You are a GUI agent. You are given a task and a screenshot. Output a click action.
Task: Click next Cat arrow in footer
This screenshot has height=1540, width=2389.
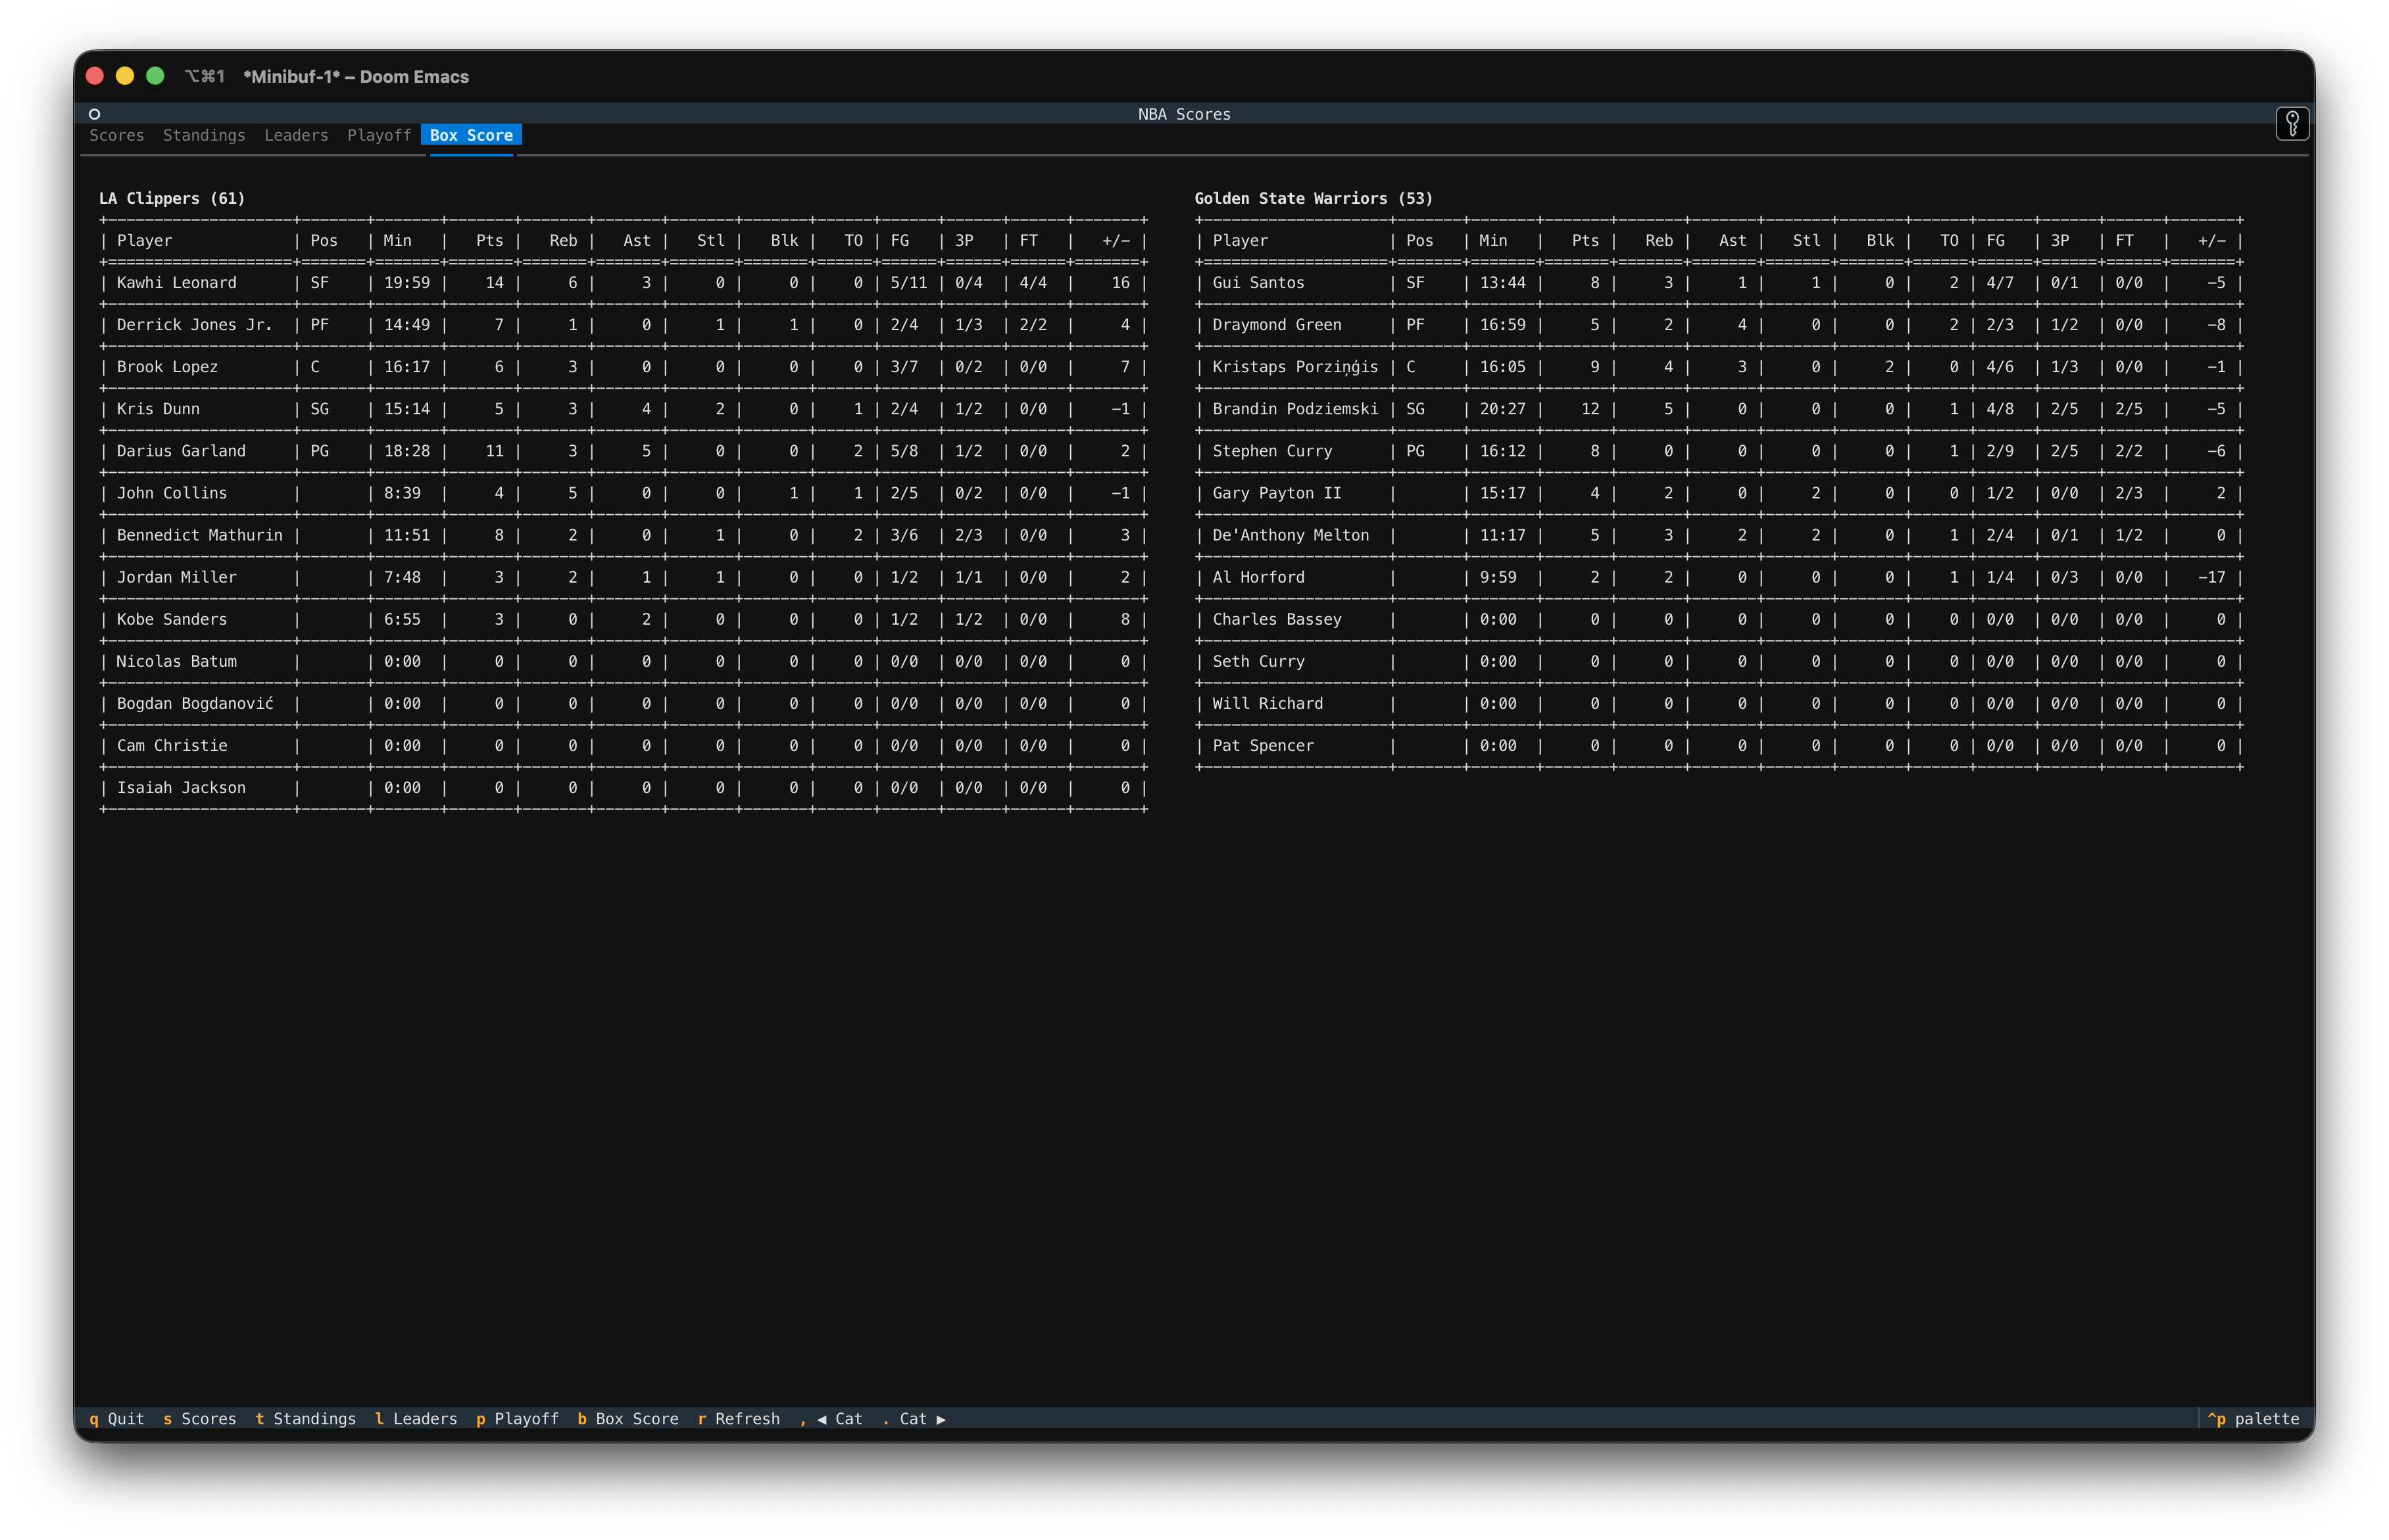(914, 1419)
